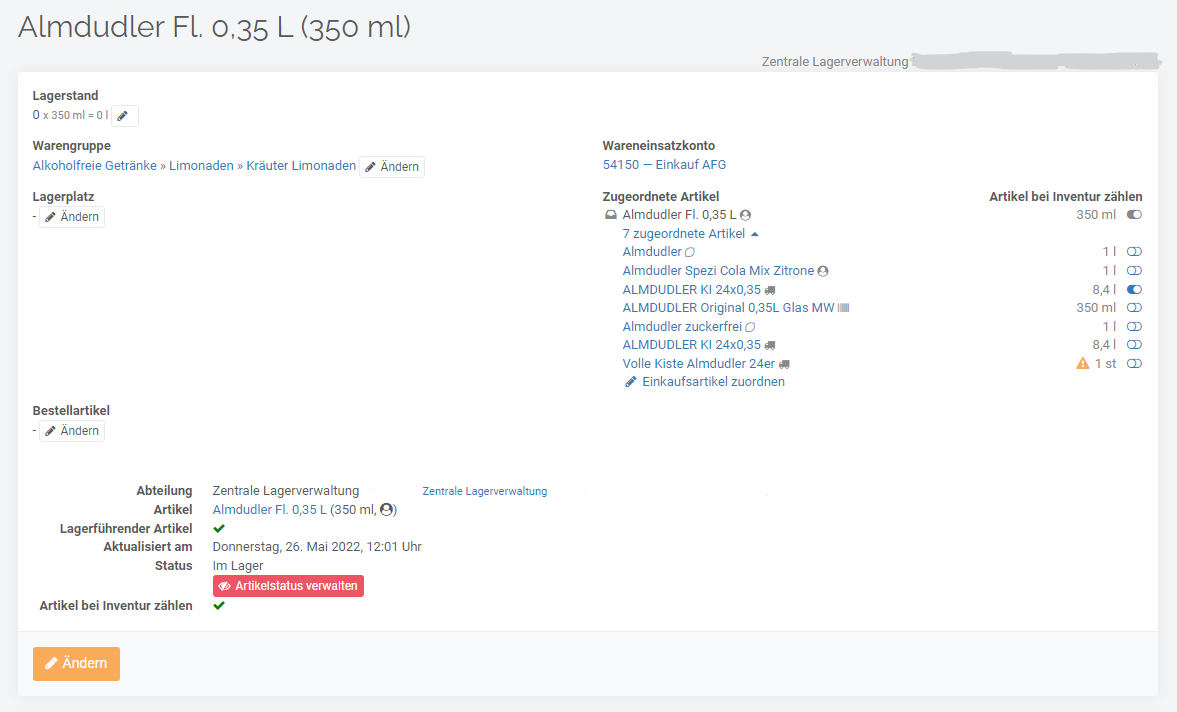
Task: Toggle inventory count for ALMDUDLER Original 0,35L Glas MW
Action: point(1134,308)
